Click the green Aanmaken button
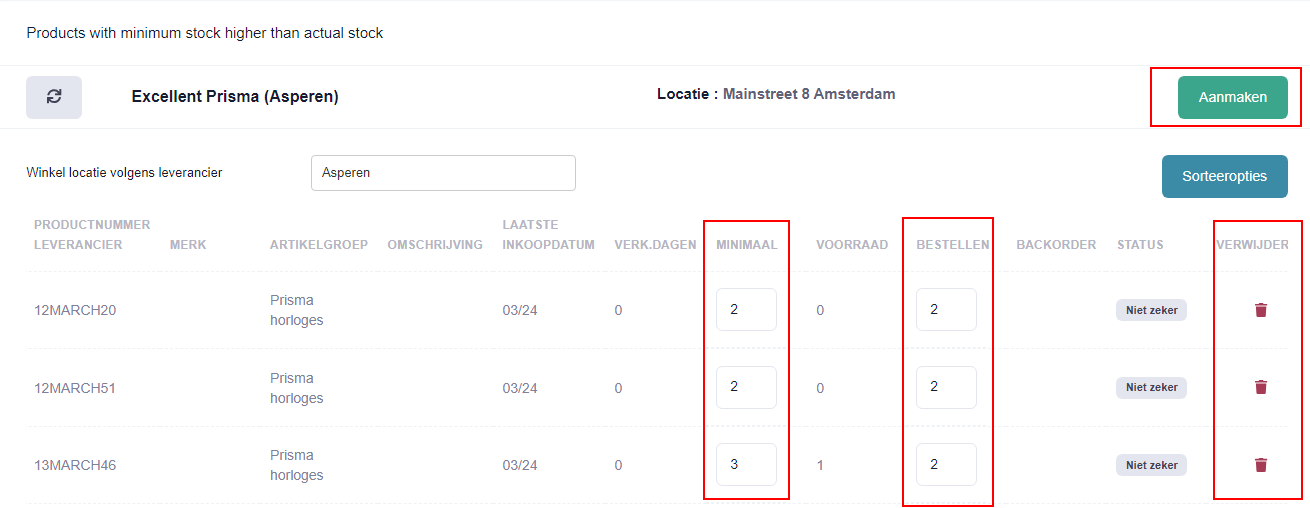The height and width of the screenshot is (508, 1310). click(x=1232, y=97)
